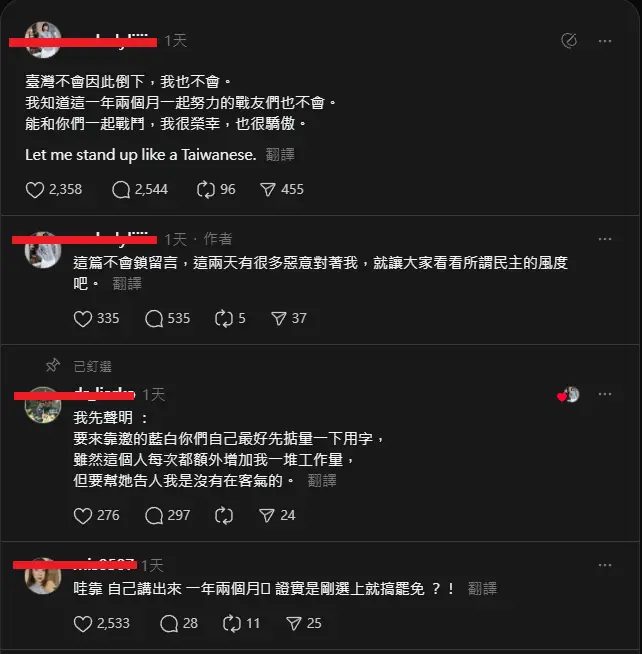This screenshot has height=654, width=642.
Task: Share the last comment with 25 shares
Action: click(294, 624)
